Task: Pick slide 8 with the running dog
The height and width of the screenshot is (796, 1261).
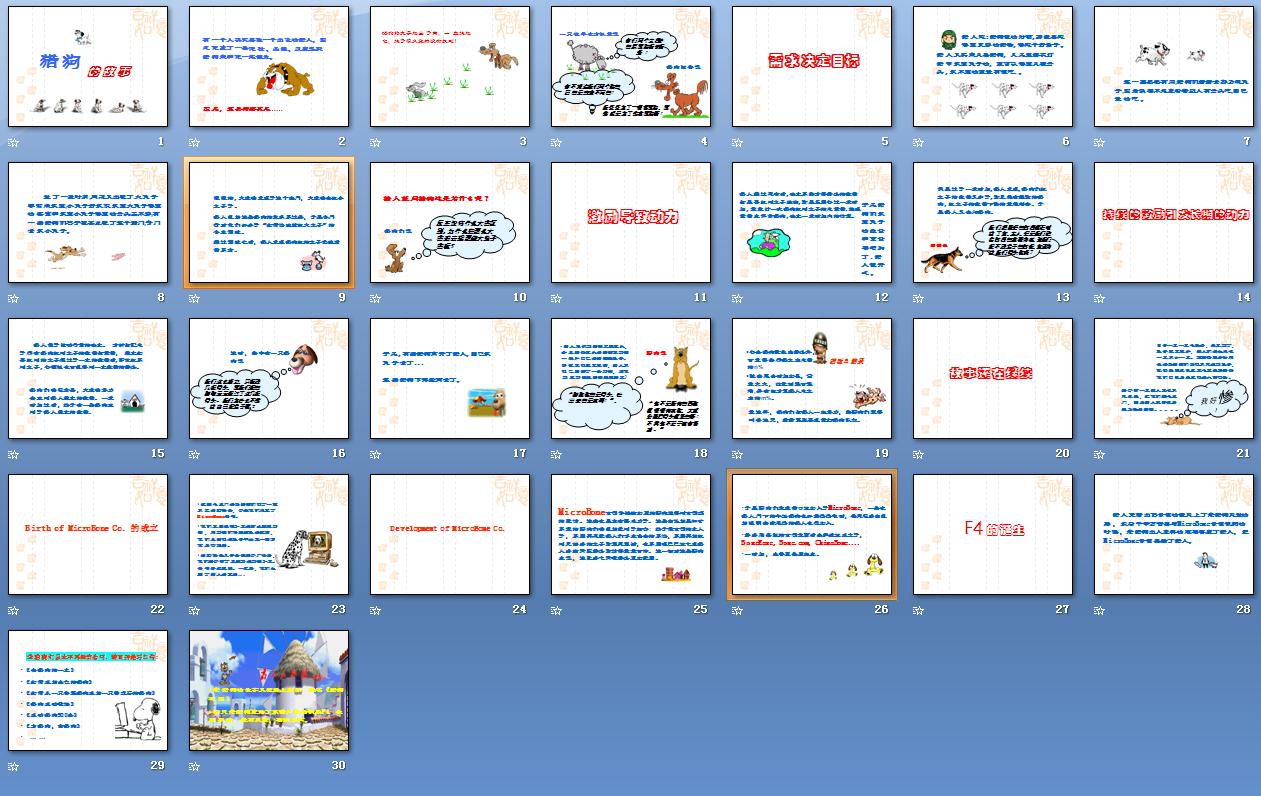Action: coord(88,222)
